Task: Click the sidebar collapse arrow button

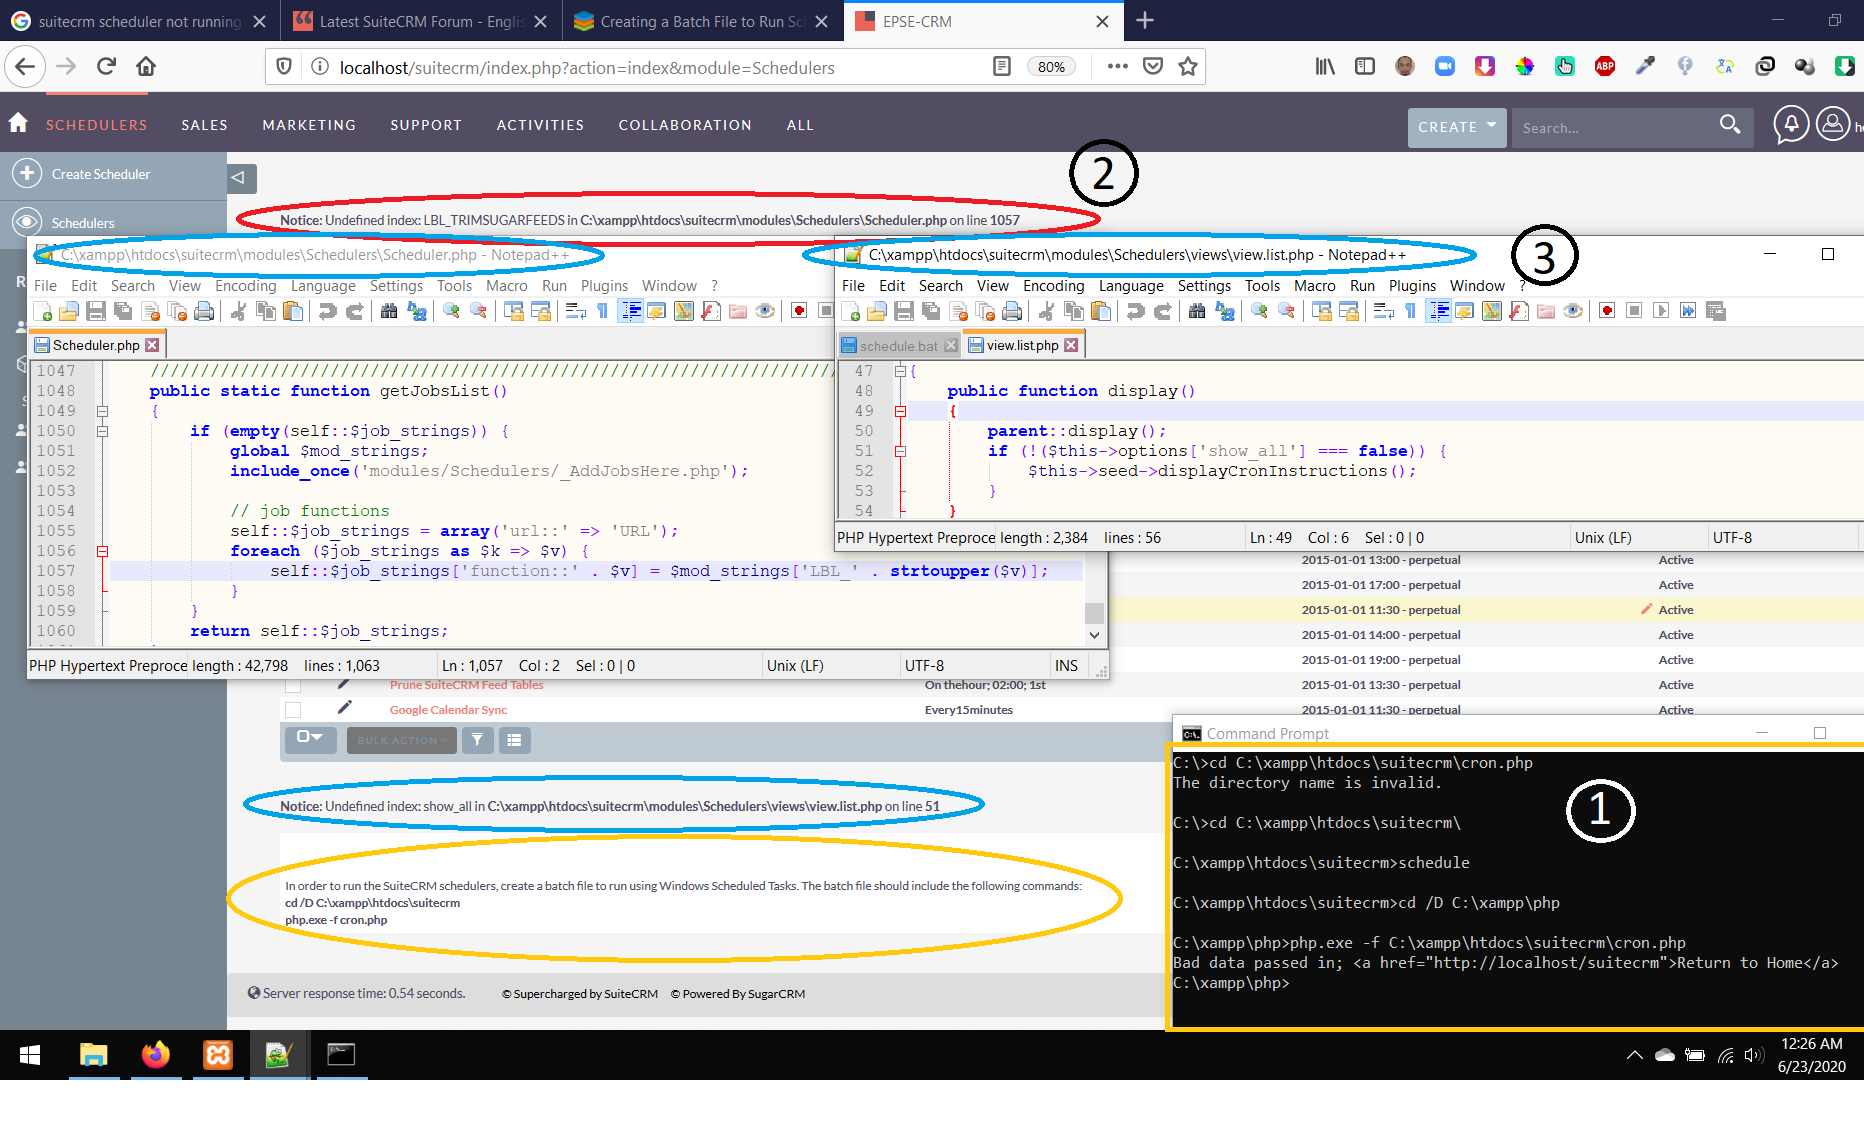Action: click(x=239, y=178)
